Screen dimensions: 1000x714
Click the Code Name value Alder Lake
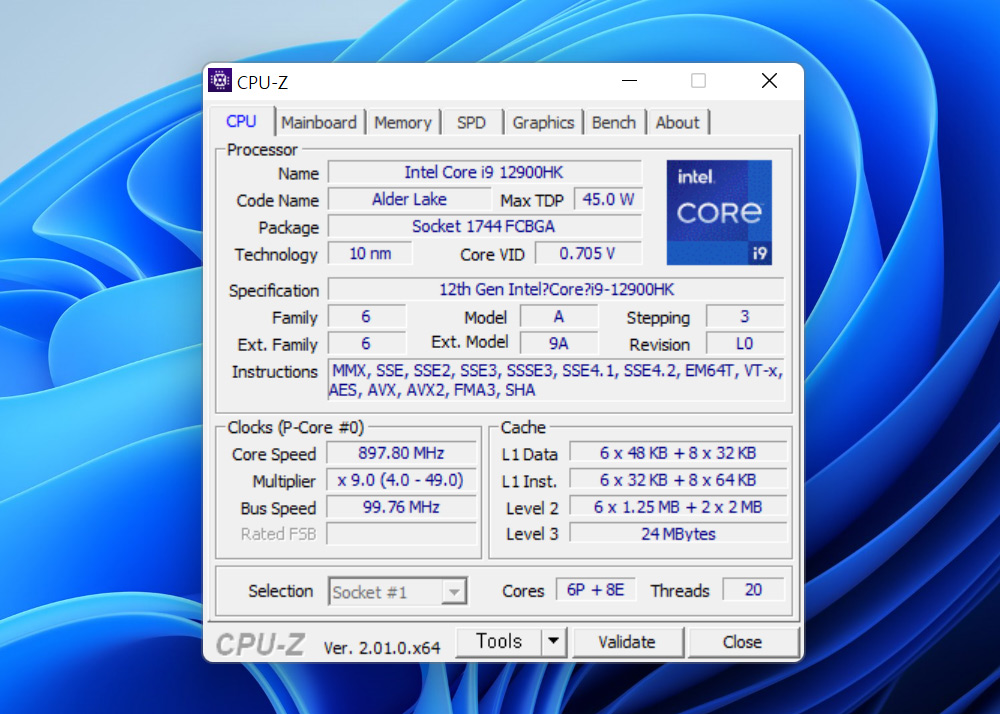409,200
